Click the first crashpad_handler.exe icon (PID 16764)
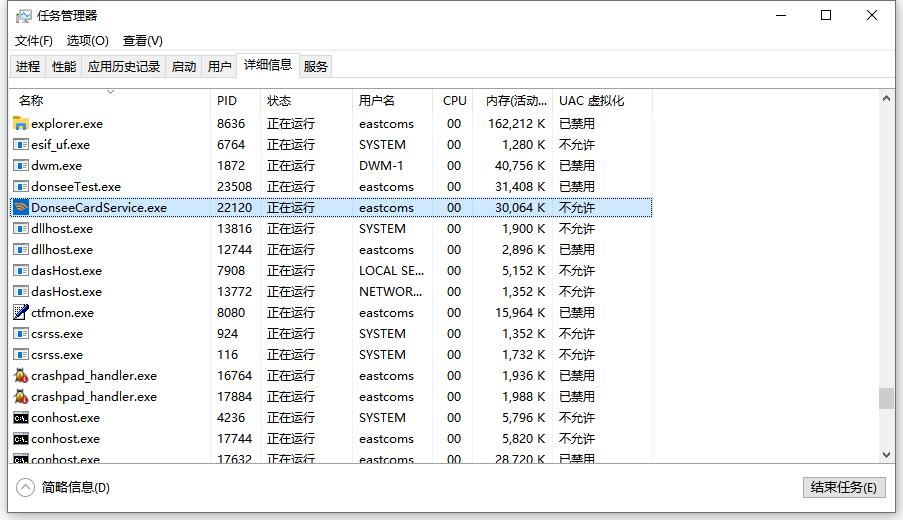Image resolution: width=903 pixels, height=520 pixels. (x=21, y=376)
